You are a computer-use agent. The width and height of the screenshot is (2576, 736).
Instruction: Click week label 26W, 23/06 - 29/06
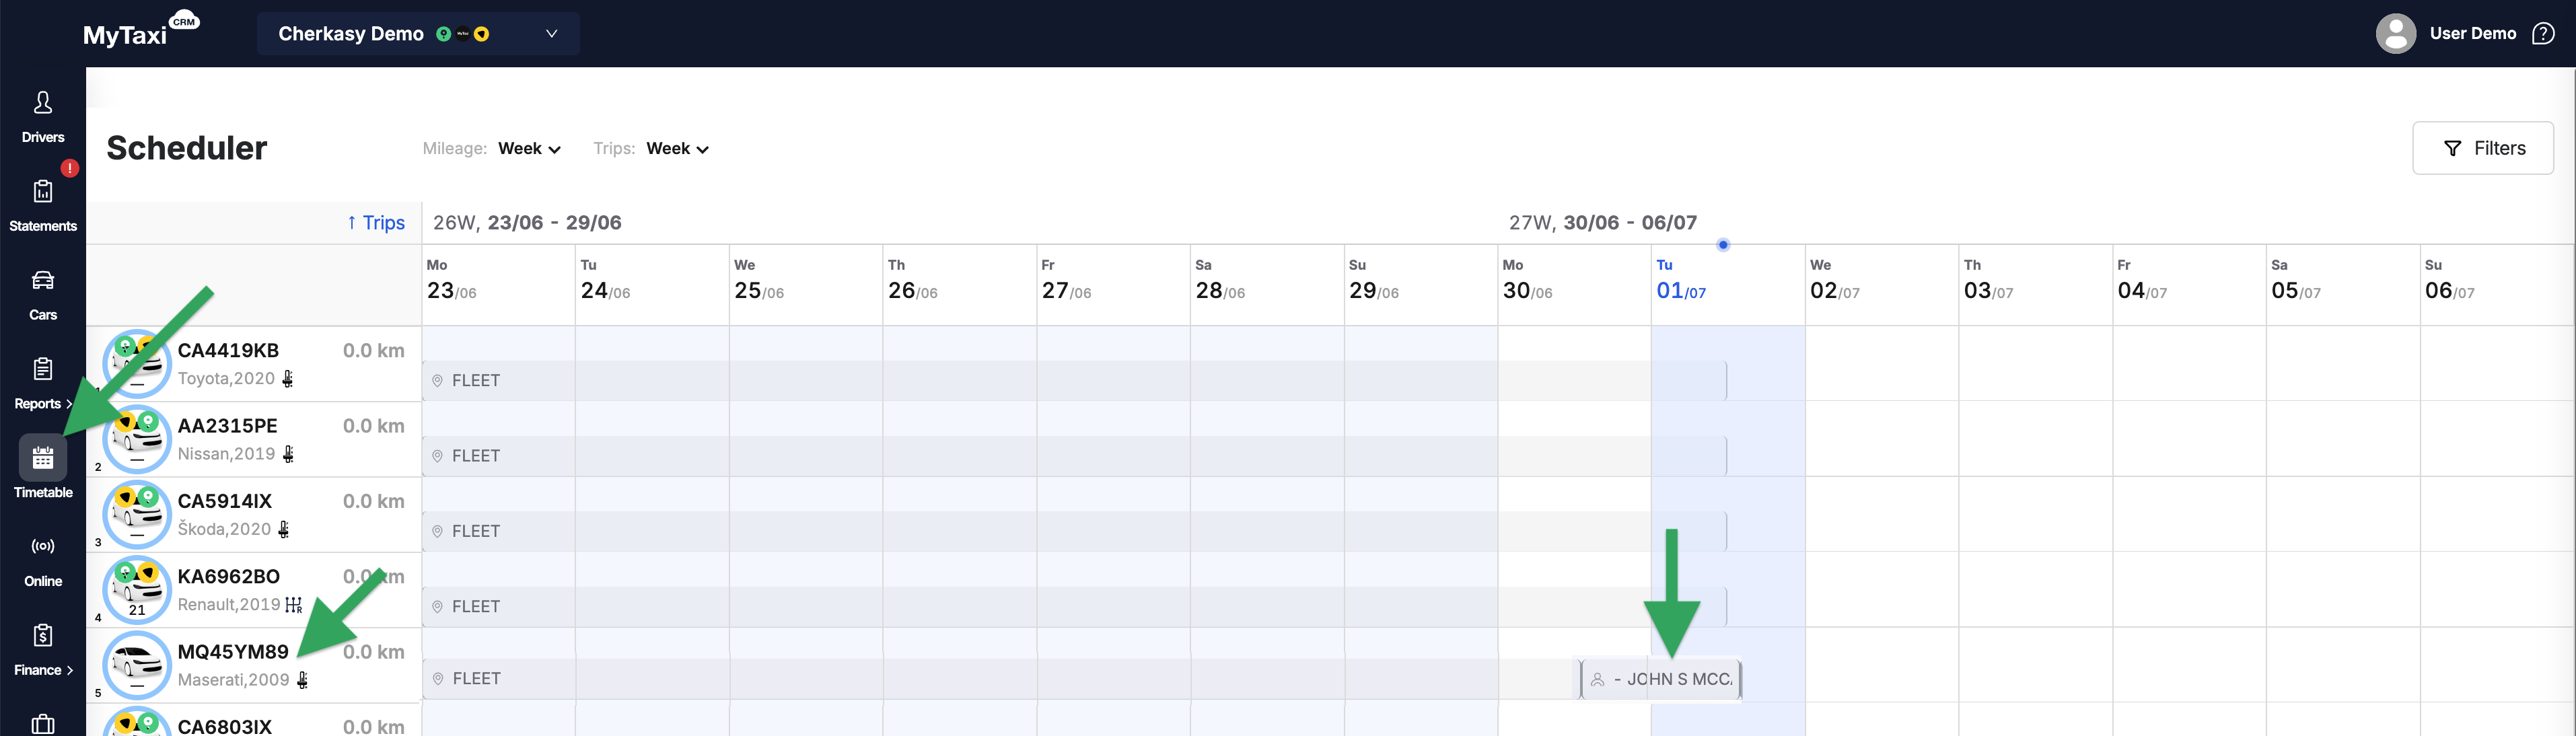[x=527, y=223]
